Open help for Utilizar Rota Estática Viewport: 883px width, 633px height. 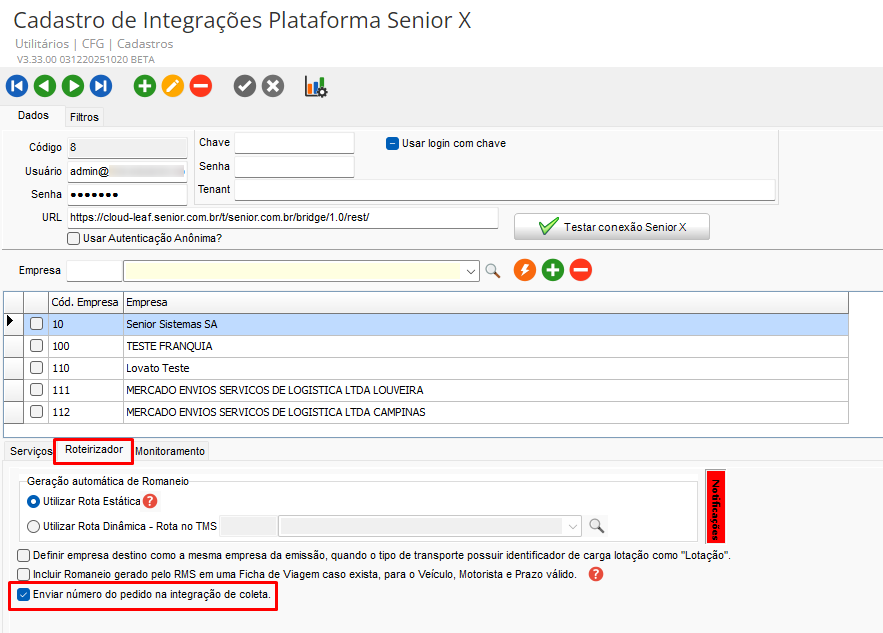click(x=150, y=501)
